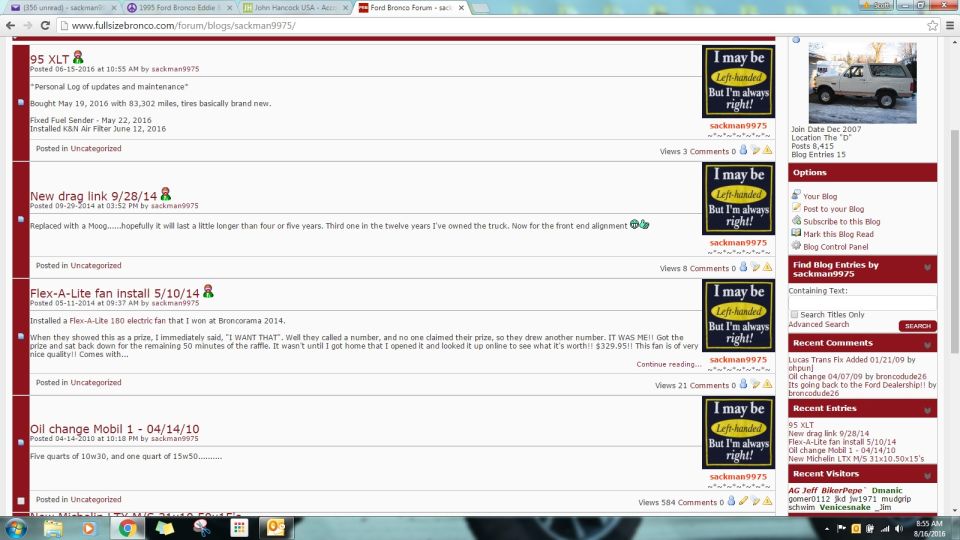Click the Subscribe to this Blog icon
This screenshot has width=960, height=540.
pyautogui.click(x=796, y=220)
